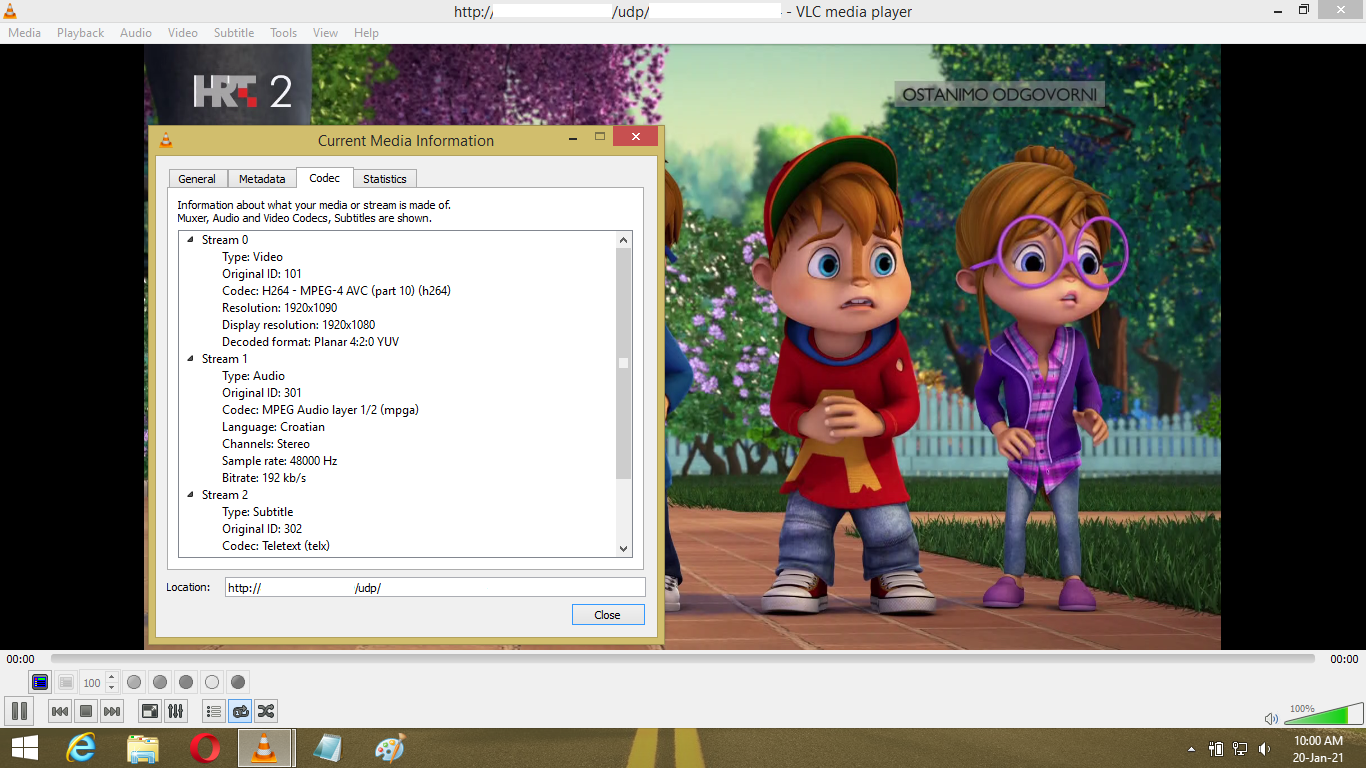This screenshot has width=1366, height=768.
Task: Select 'Decoded format: Planar 4:2:0 YUV' row
Action: pyautogui.click(x=311, y=342)
